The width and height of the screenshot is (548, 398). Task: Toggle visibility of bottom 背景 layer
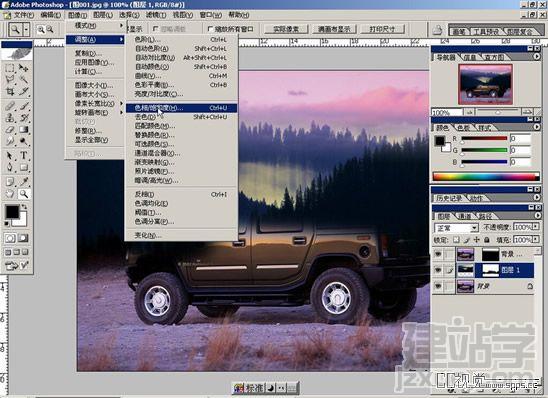438,286
